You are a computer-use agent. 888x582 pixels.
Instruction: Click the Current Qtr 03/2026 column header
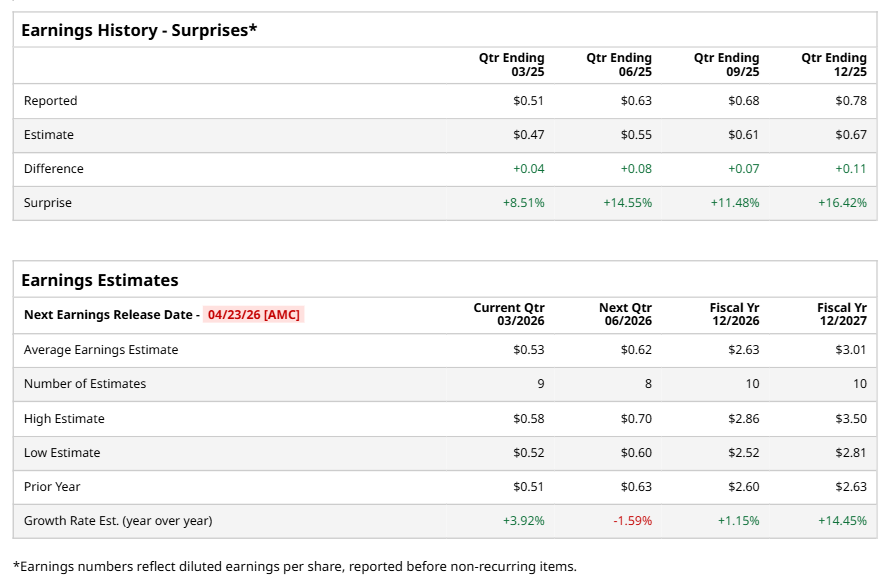(x=509, y=314)
